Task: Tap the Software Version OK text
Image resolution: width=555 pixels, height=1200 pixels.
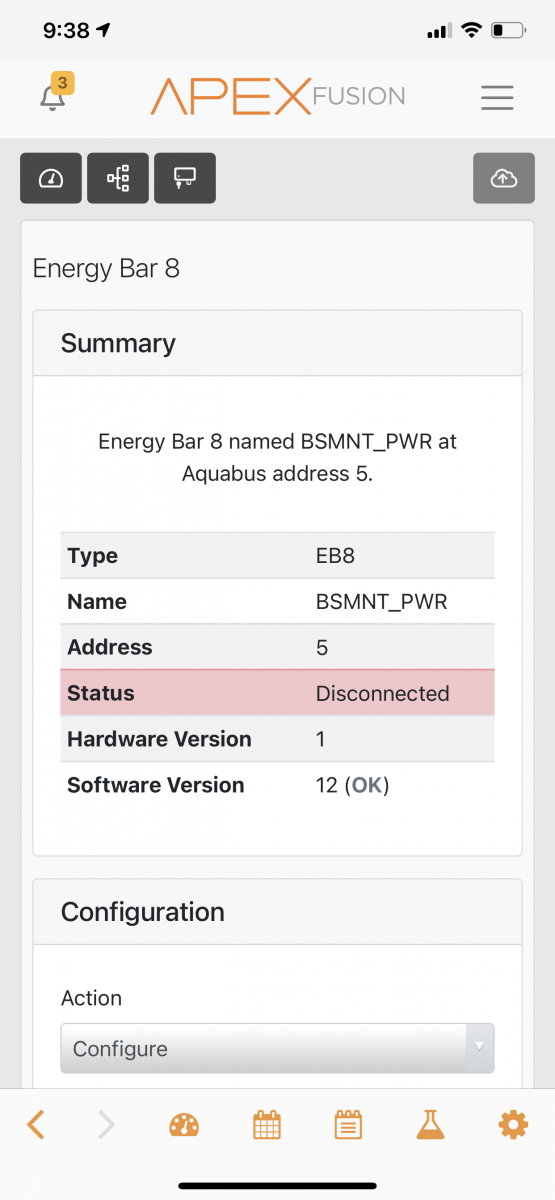Action: (x=367, y=785)
